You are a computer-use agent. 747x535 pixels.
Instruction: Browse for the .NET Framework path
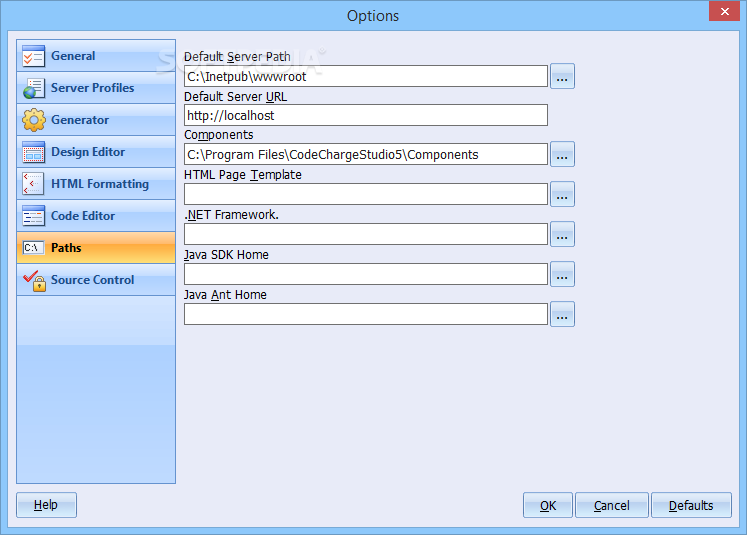(x=562, y=234)
